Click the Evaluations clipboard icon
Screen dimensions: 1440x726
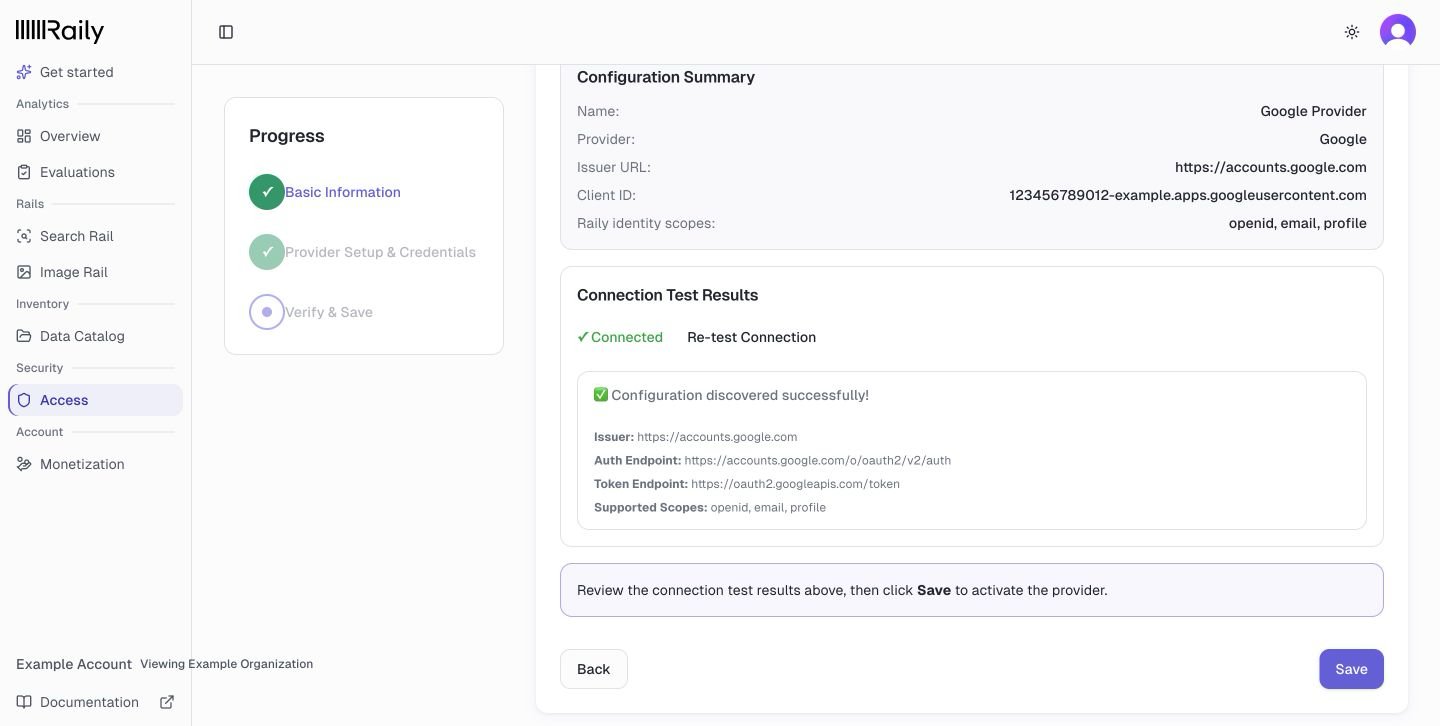tap(24, 172)
